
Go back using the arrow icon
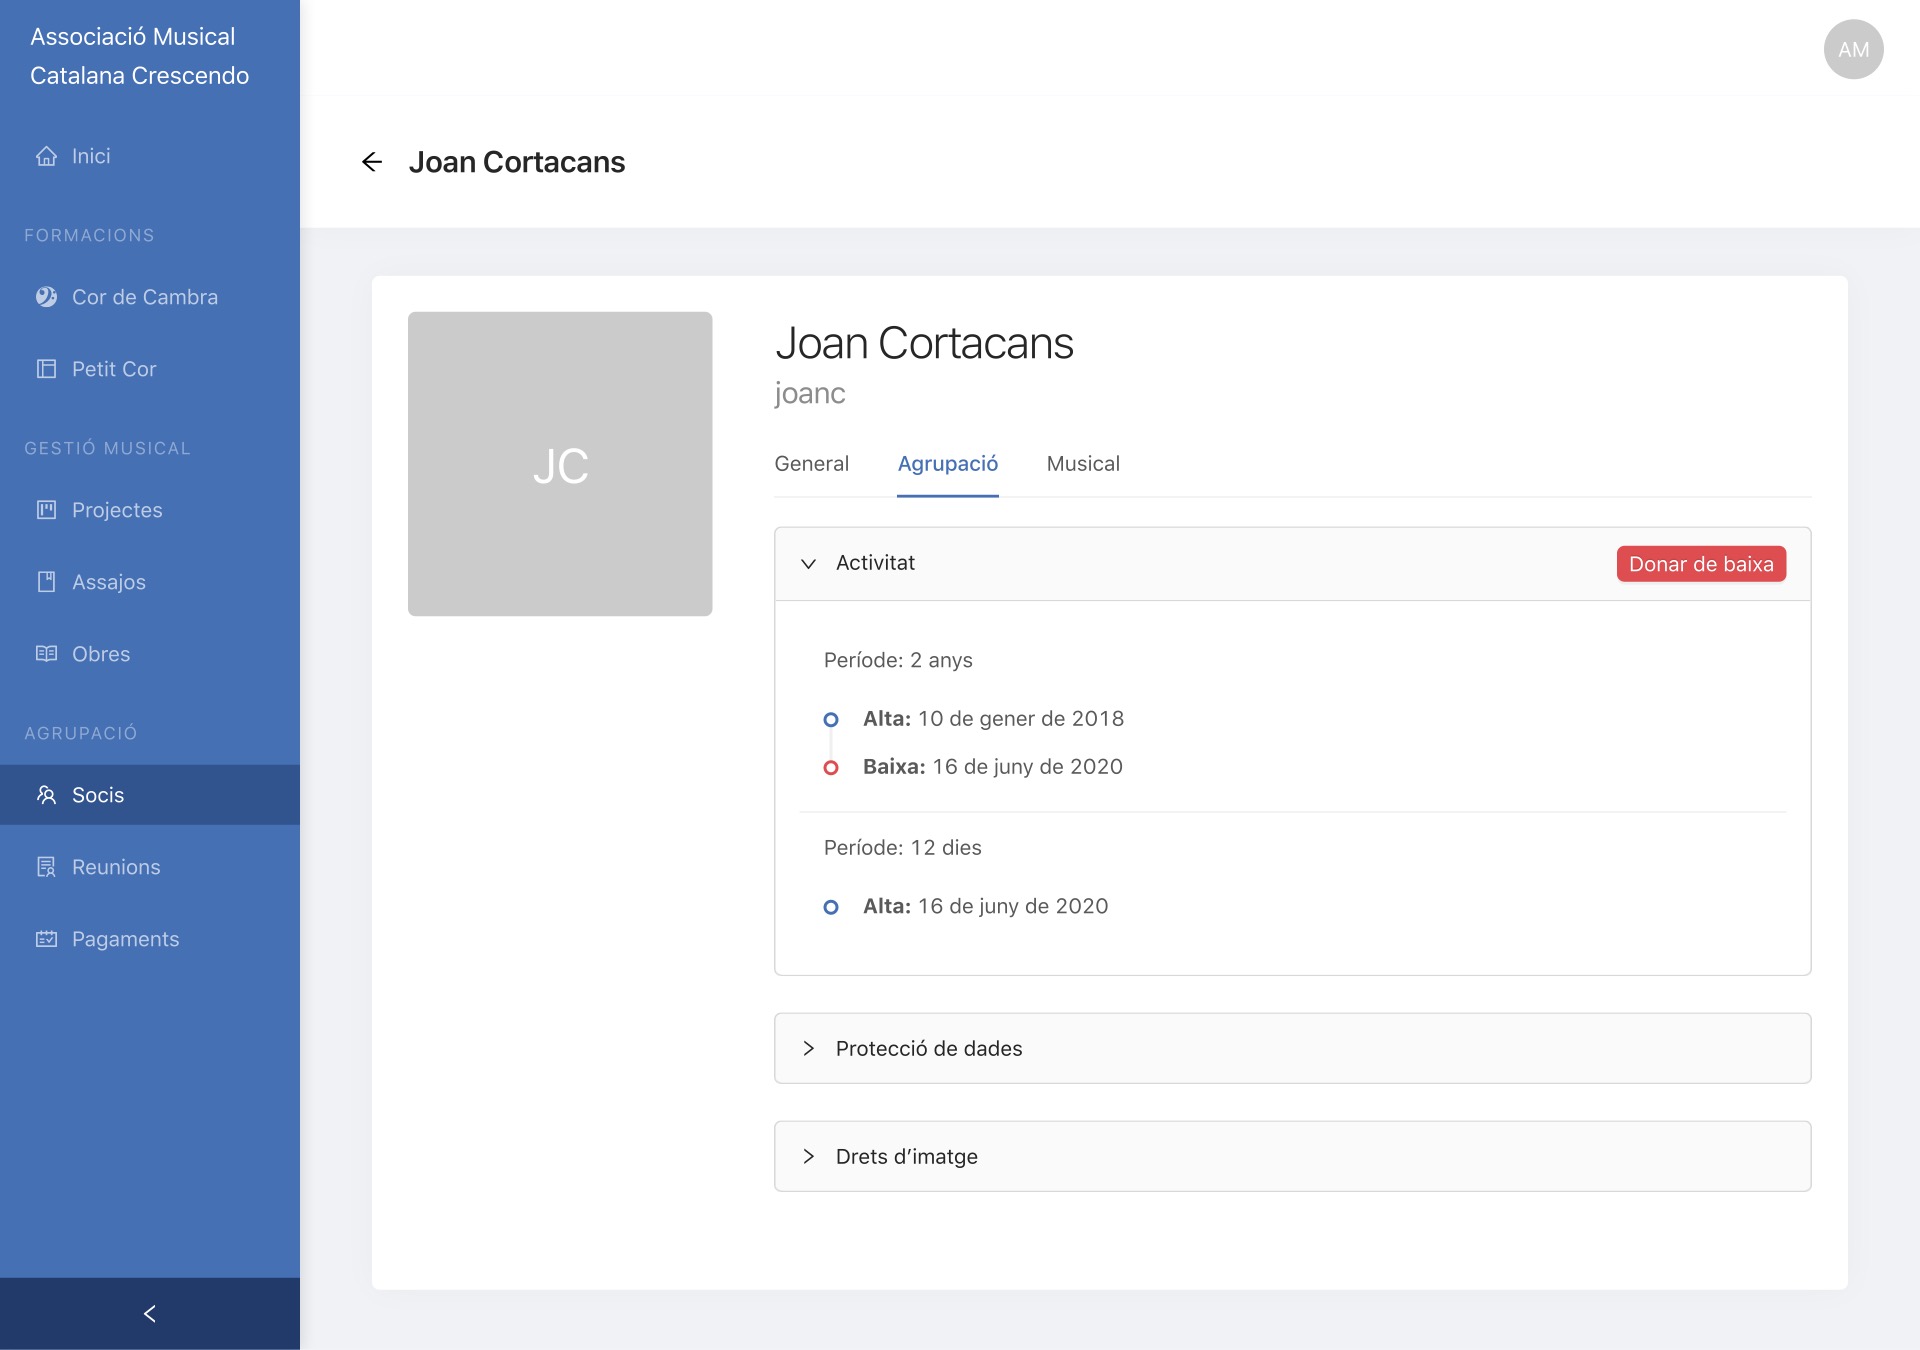[x=372, y=162]
